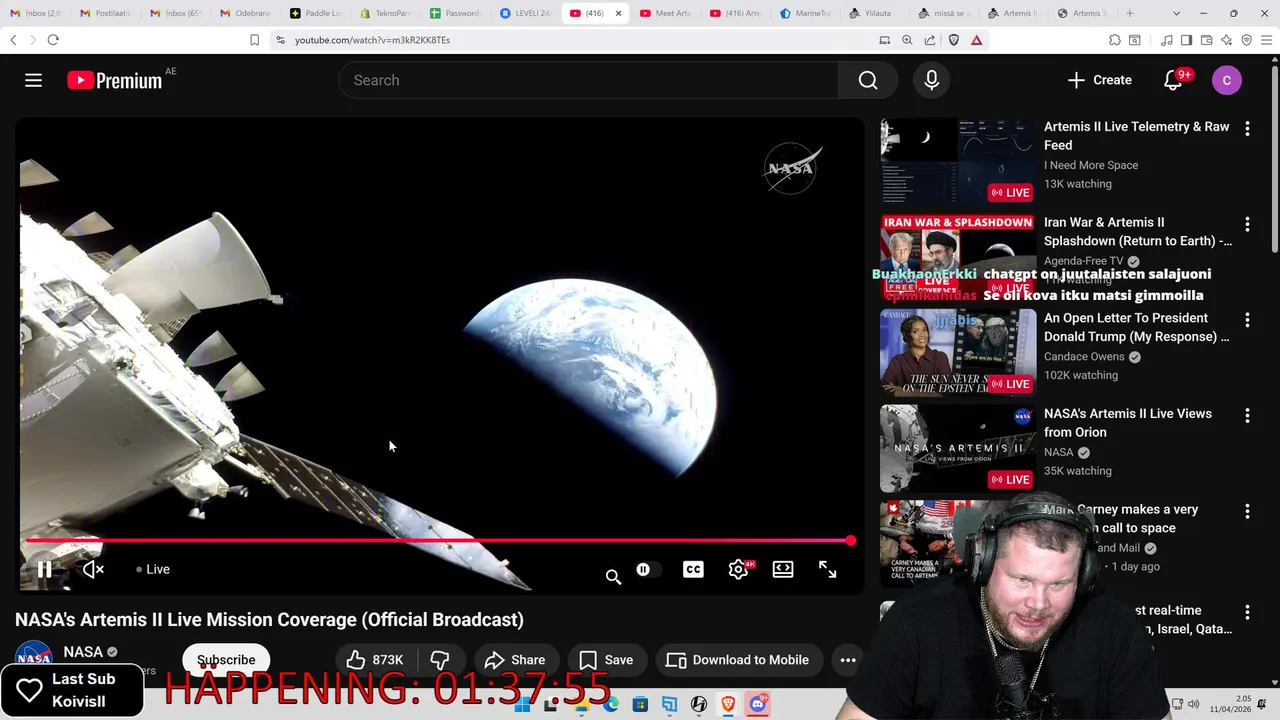Toggle closed captions CC

tap(693, 569)
